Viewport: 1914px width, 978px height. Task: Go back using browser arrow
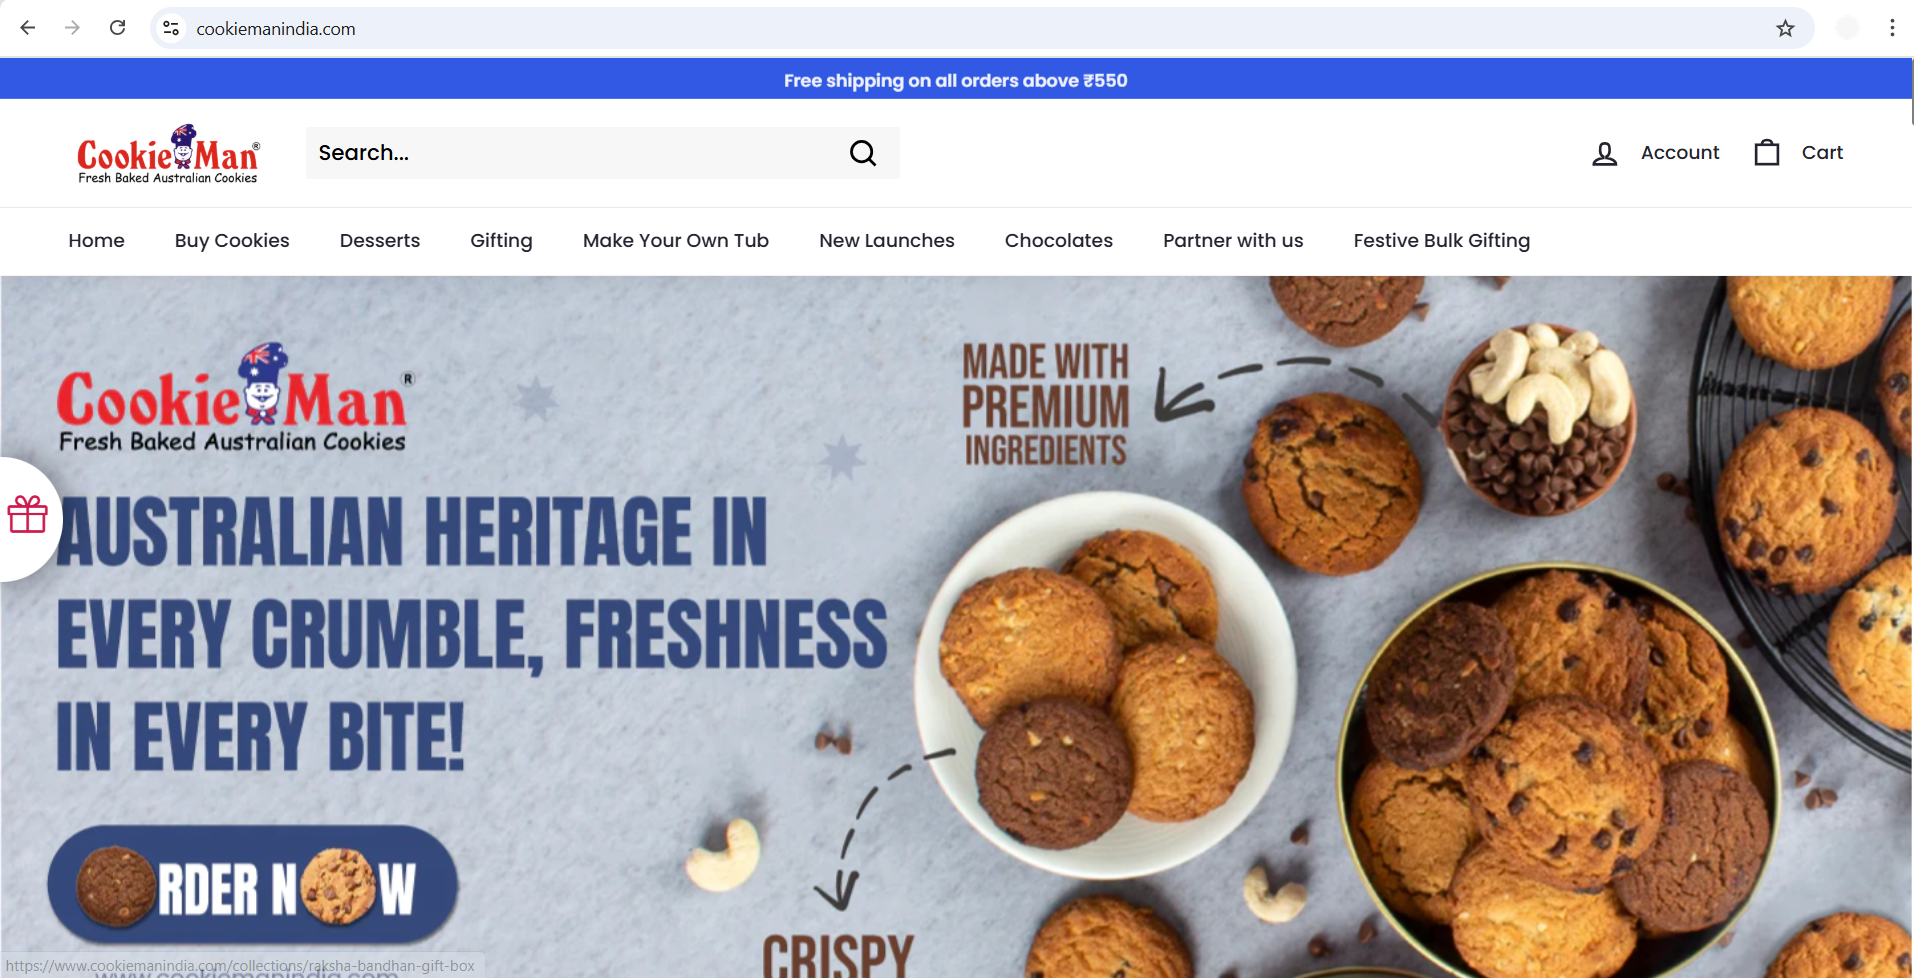coord(28,28)
